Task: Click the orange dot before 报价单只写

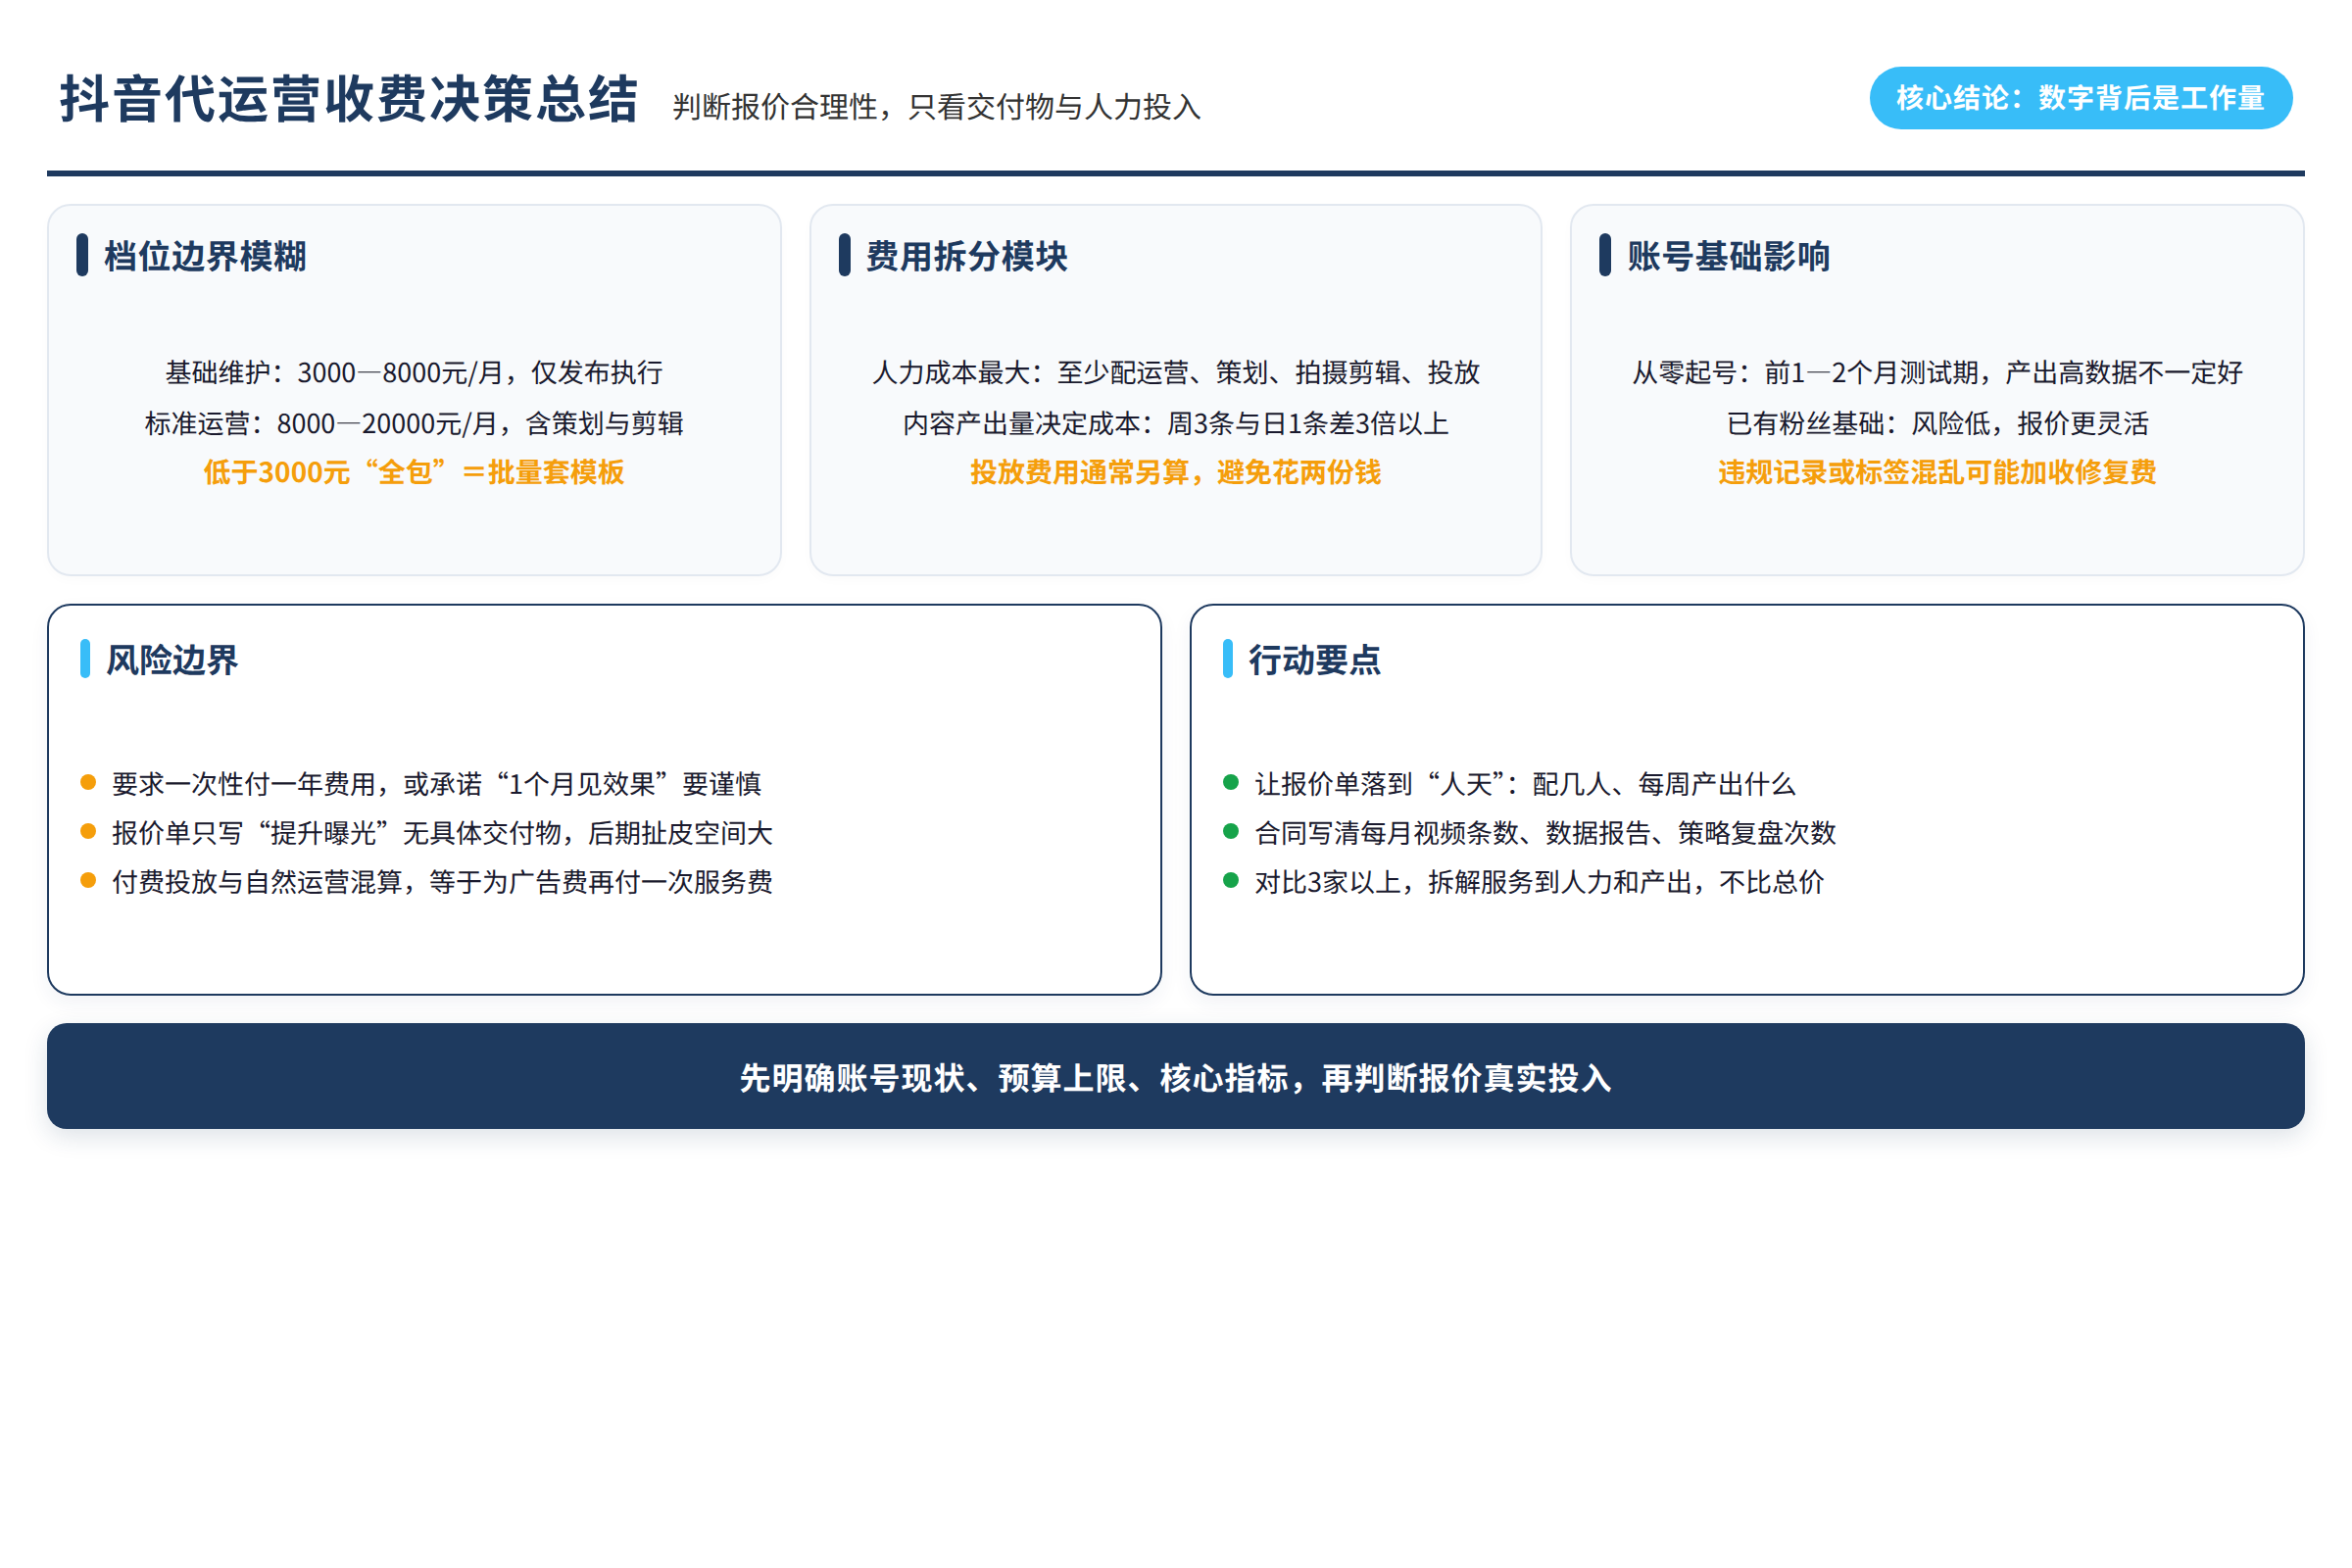Action: [x=88, y=831]
